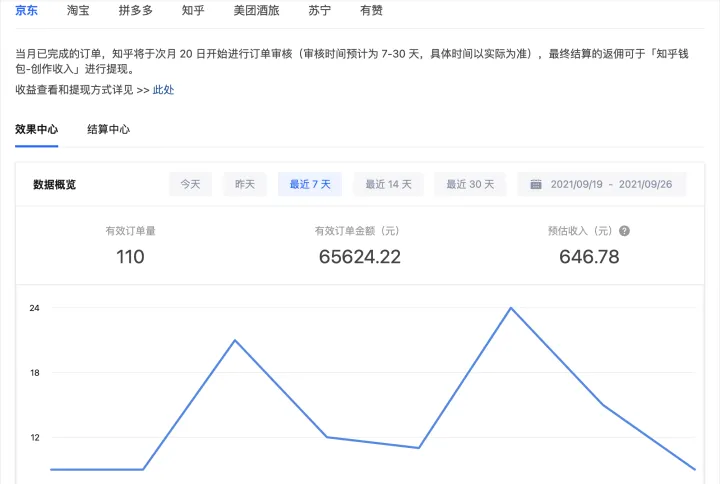This screenshot has width=720, height=484.
Task: Switch to the 苏宁 tab
Action: (x=320, y=10)
